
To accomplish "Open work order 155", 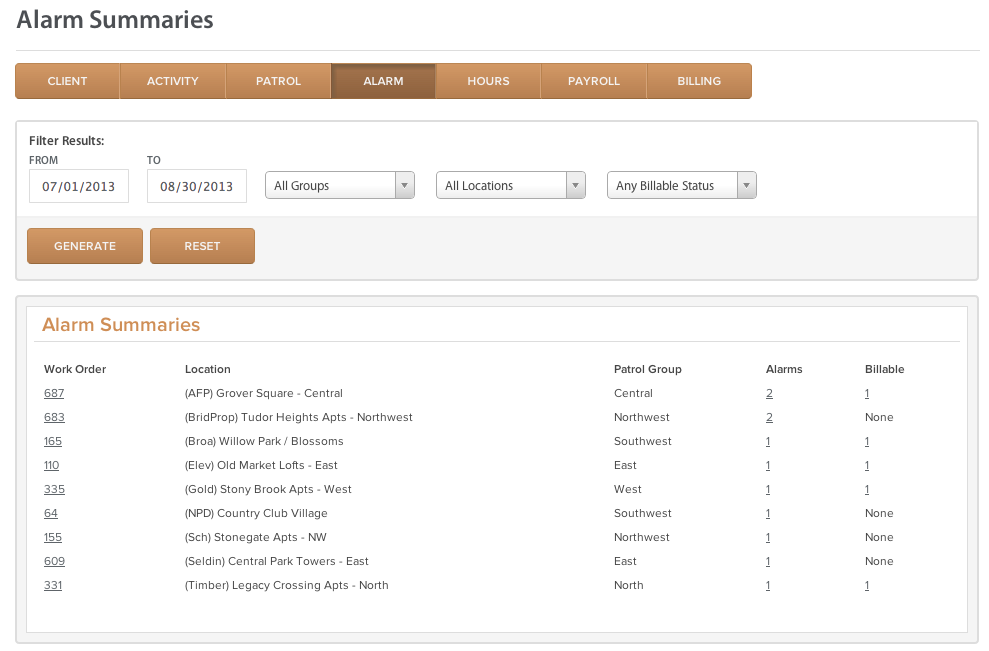I will click(x=53, y=537).
